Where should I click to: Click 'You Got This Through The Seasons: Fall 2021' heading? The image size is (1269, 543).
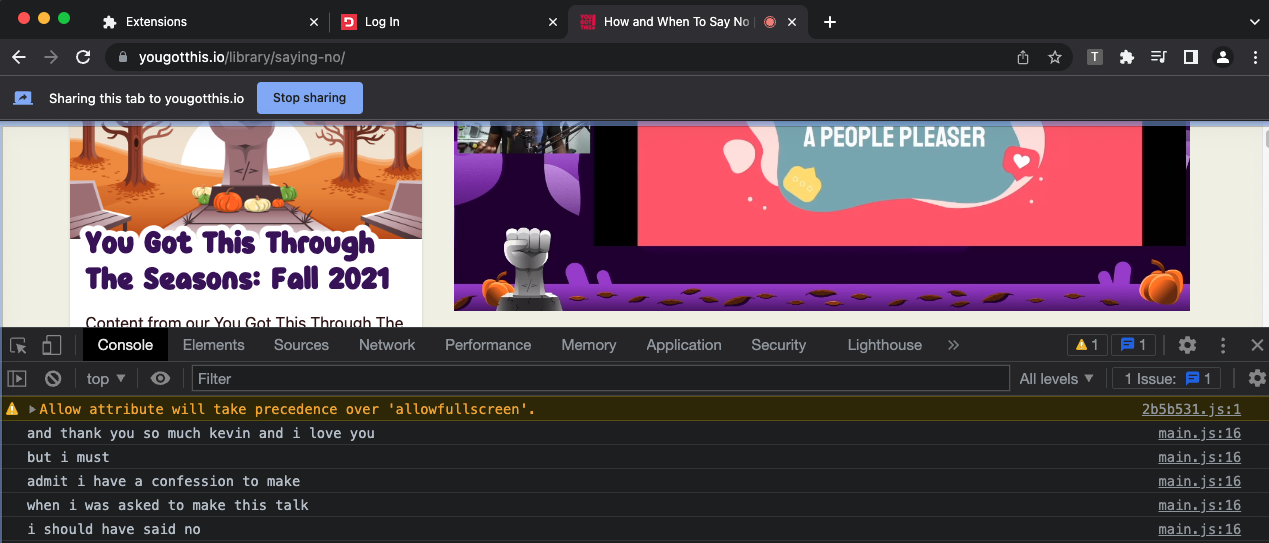click(237, 261)
